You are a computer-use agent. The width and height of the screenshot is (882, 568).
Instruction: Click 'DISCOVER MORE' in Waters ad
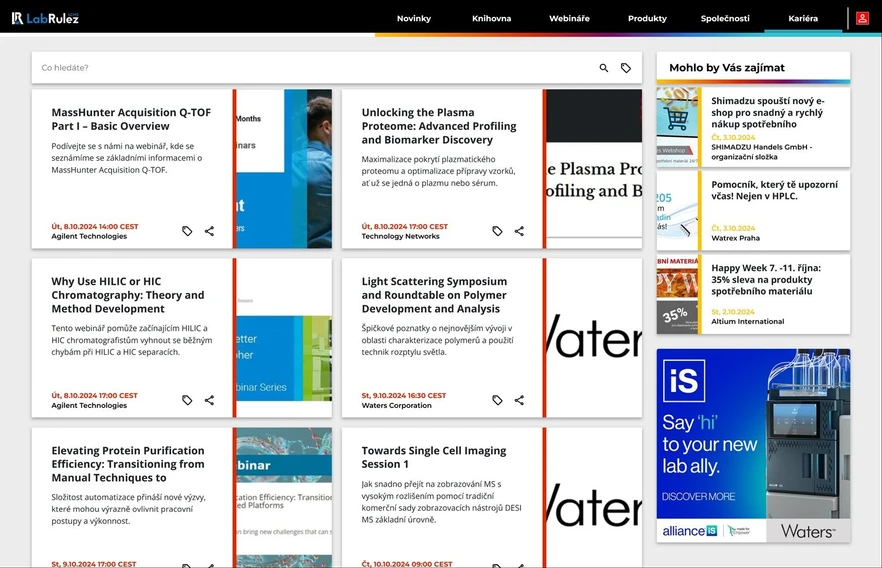pos(698,497)
